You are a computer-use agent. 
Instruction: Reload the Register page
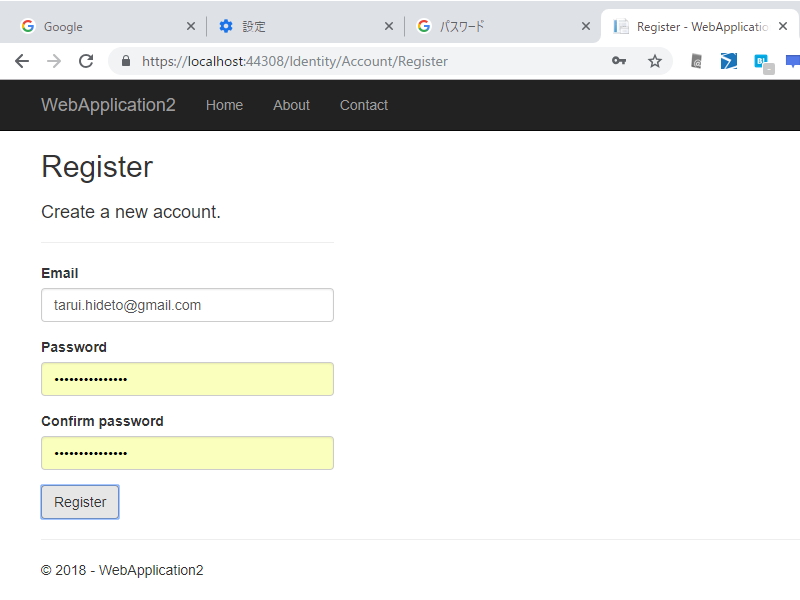tap(84, 61)
